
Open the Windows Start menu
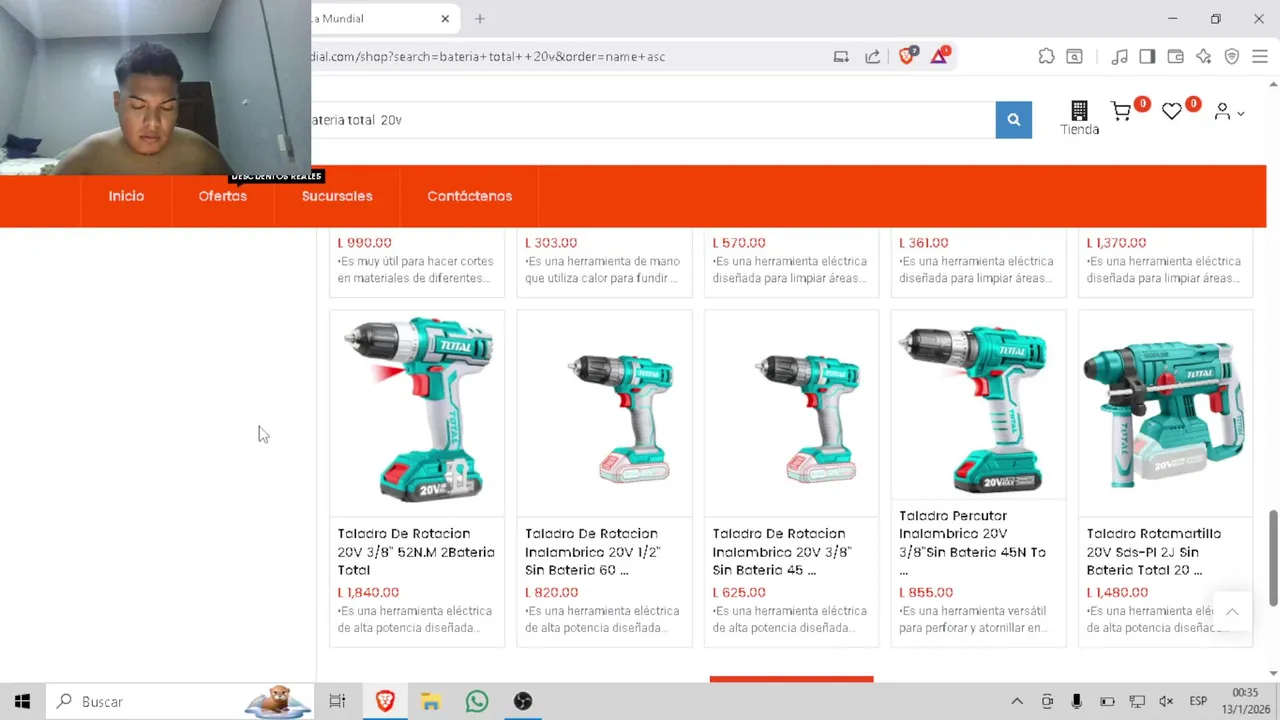(x=22, y=701)
